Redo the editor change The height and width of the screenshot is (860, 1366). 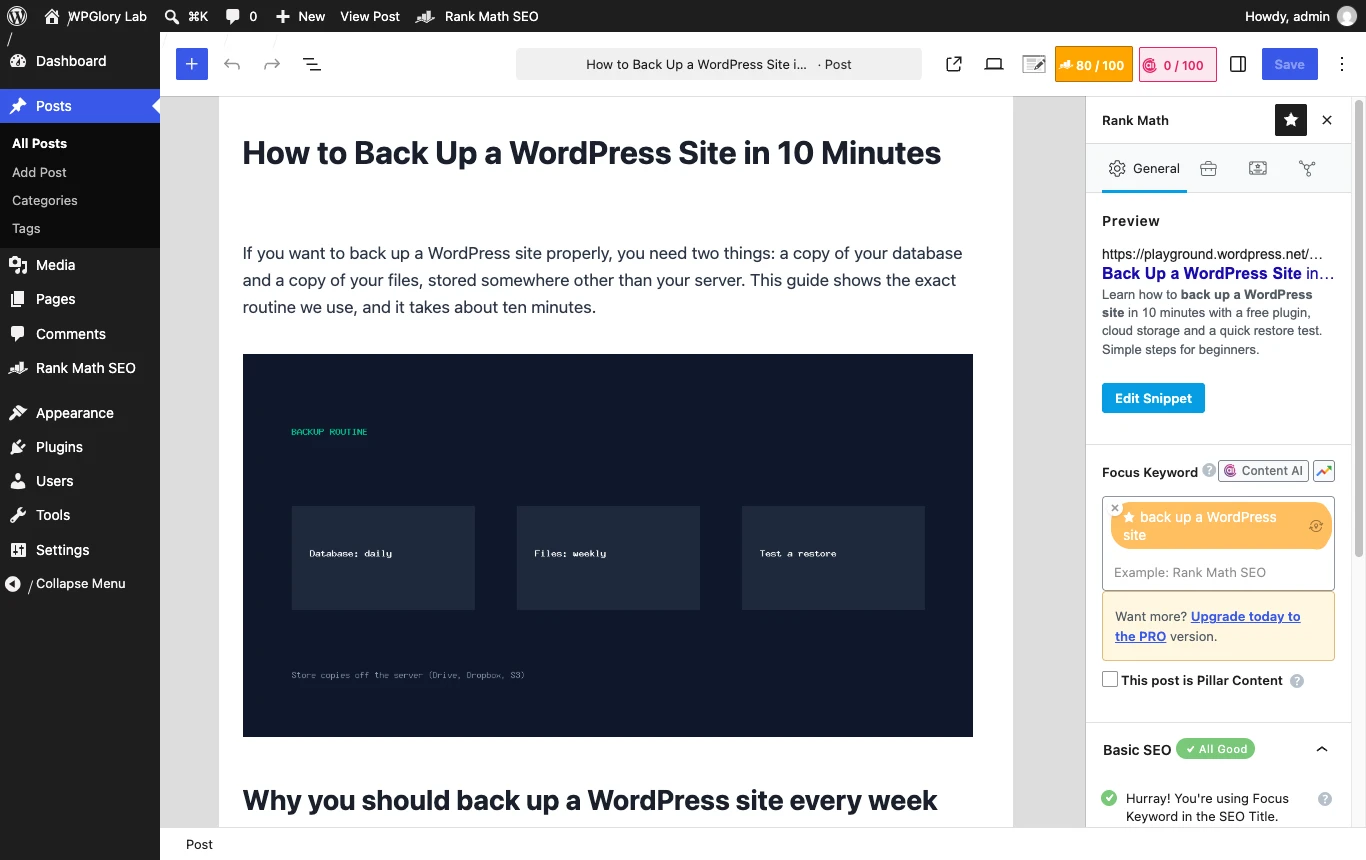click(272, 64)
